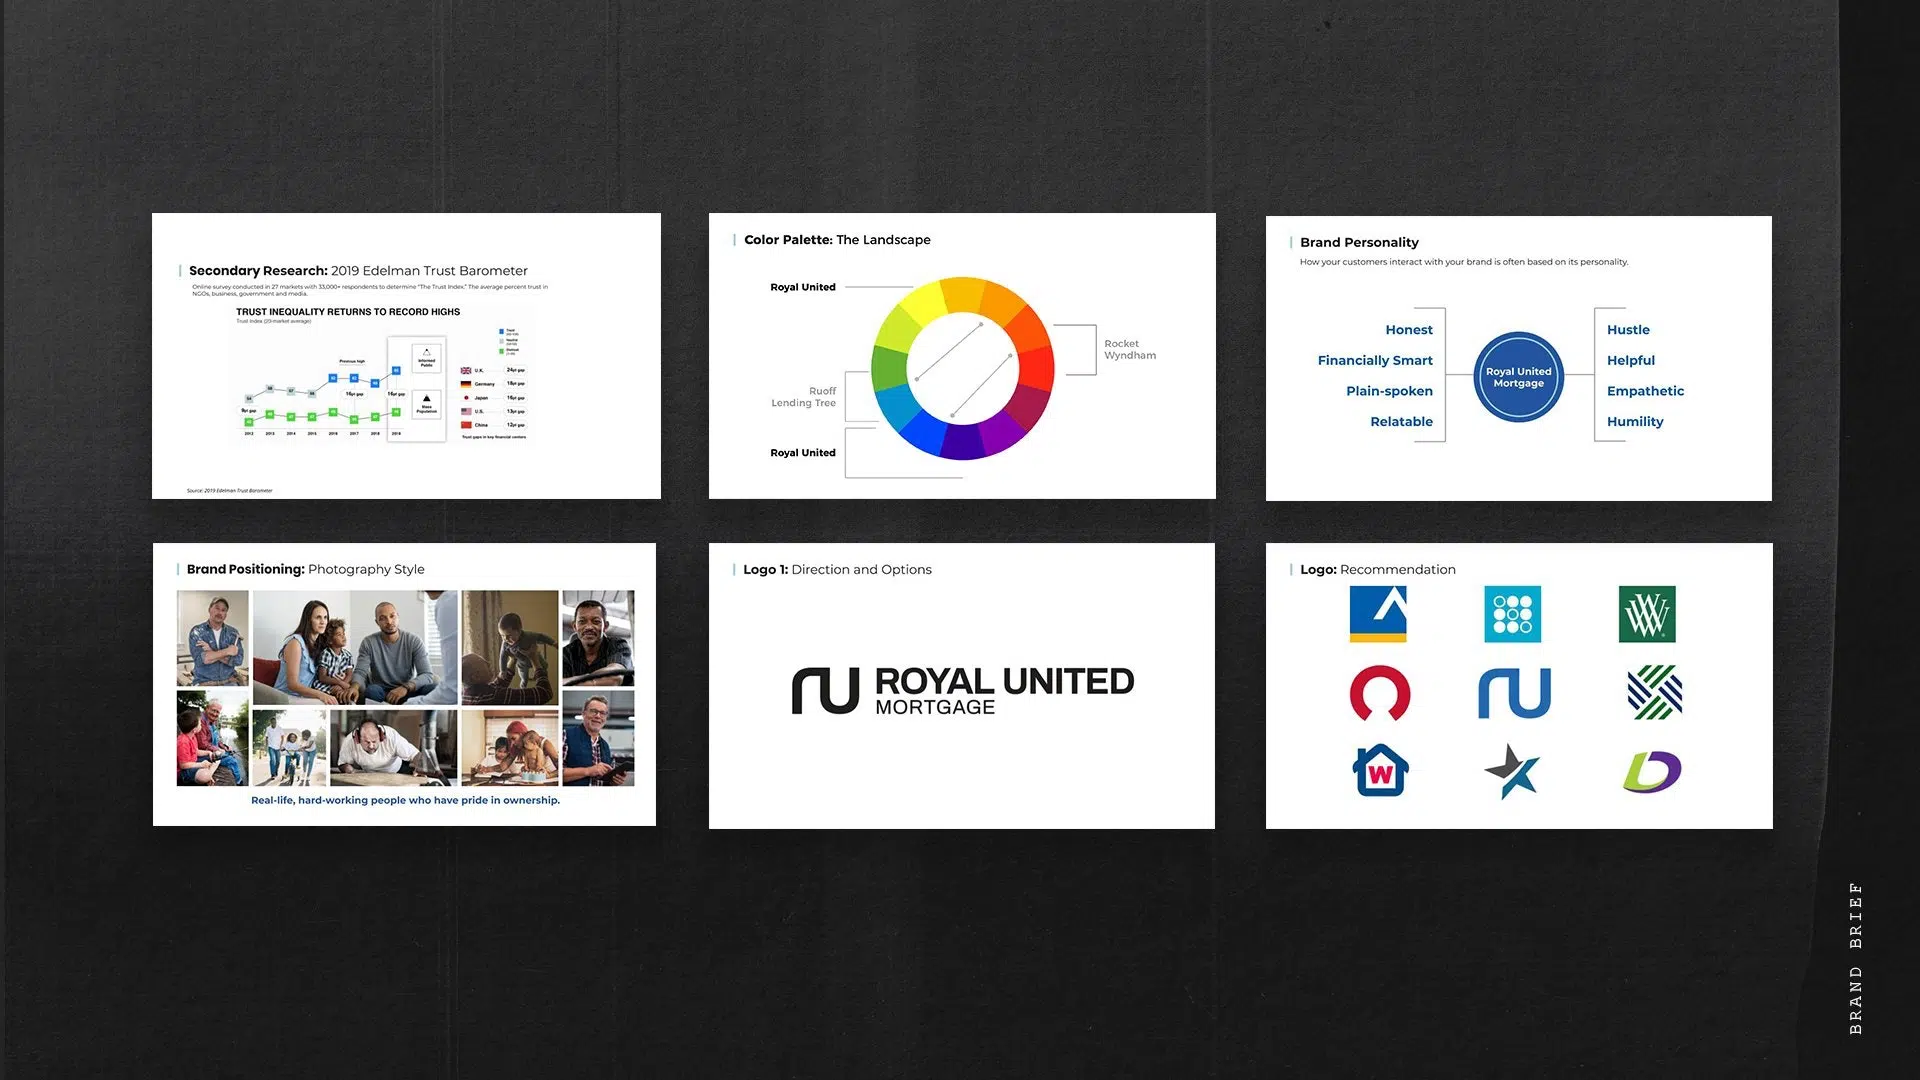The image size is (1920, 1080).
Task: Click the black RU mark beside Royal United Mortgage
Action: (x=825, y=691)
